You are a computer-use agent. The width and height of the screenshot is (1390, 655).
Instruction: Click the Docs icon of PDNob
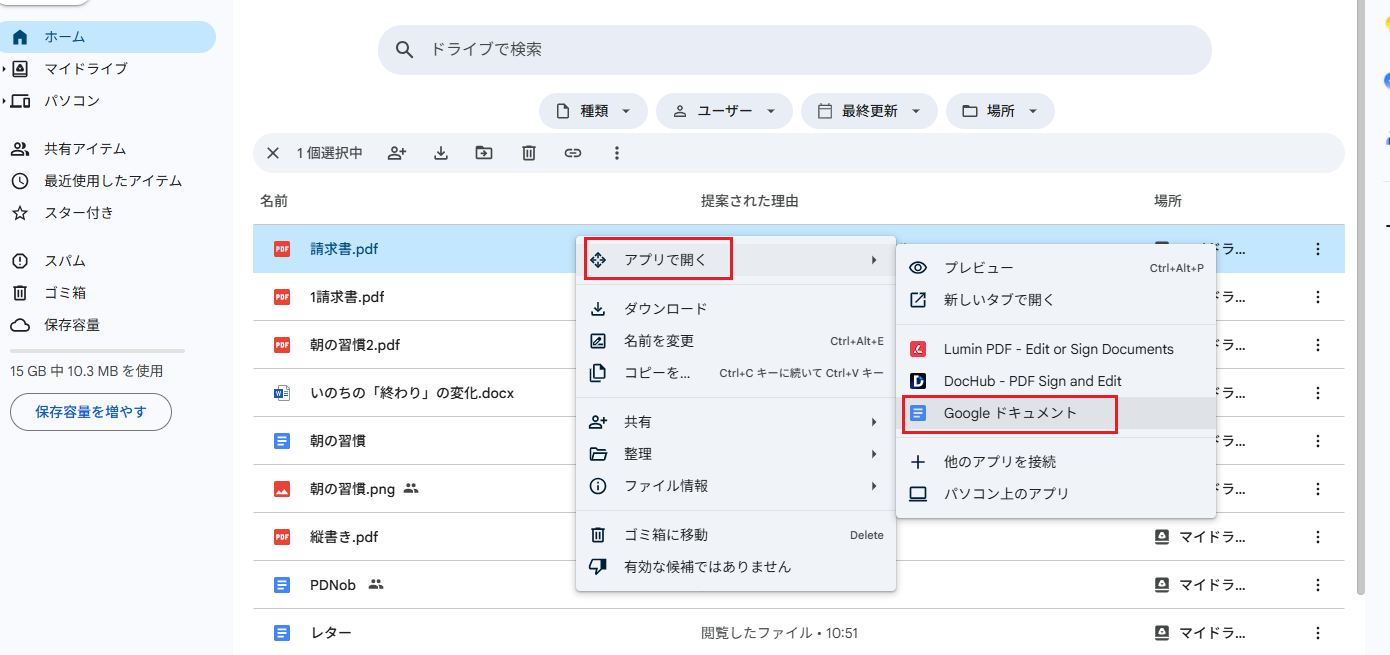[x=282, y=585]
